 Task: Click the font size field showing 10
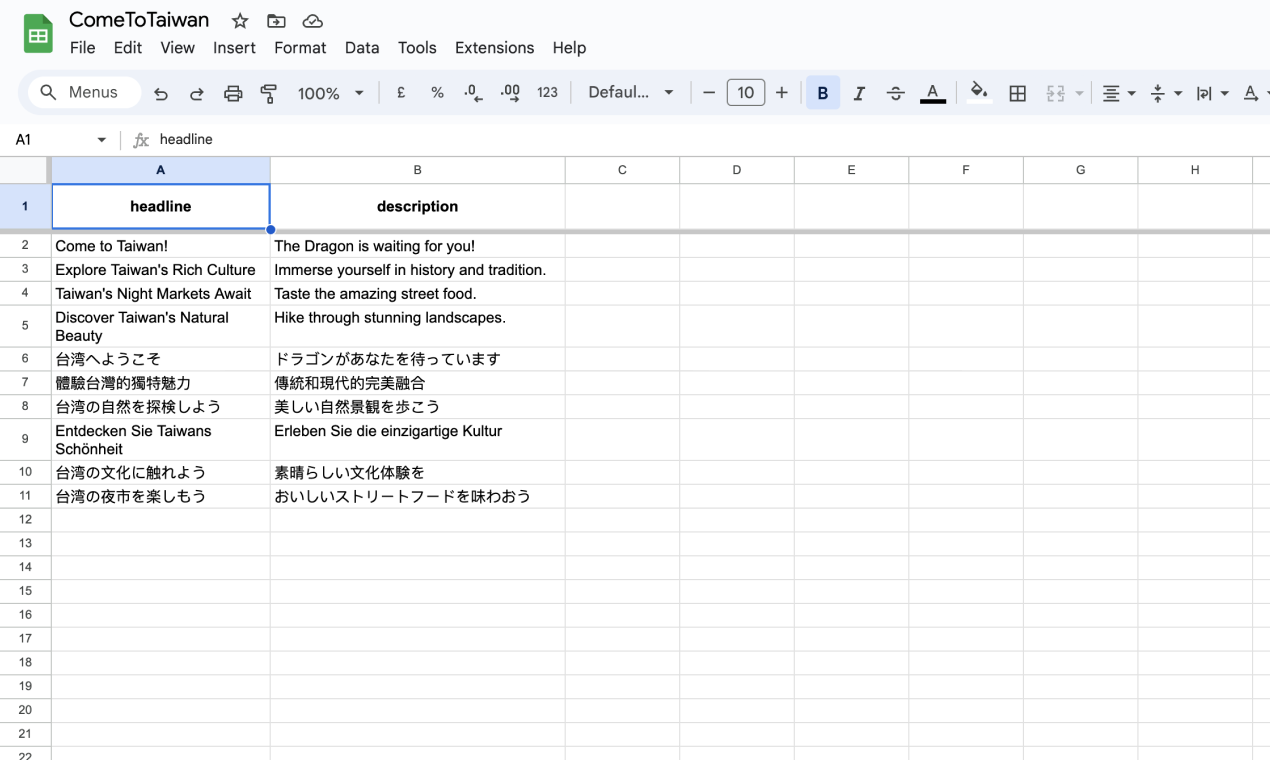[746, 92]
